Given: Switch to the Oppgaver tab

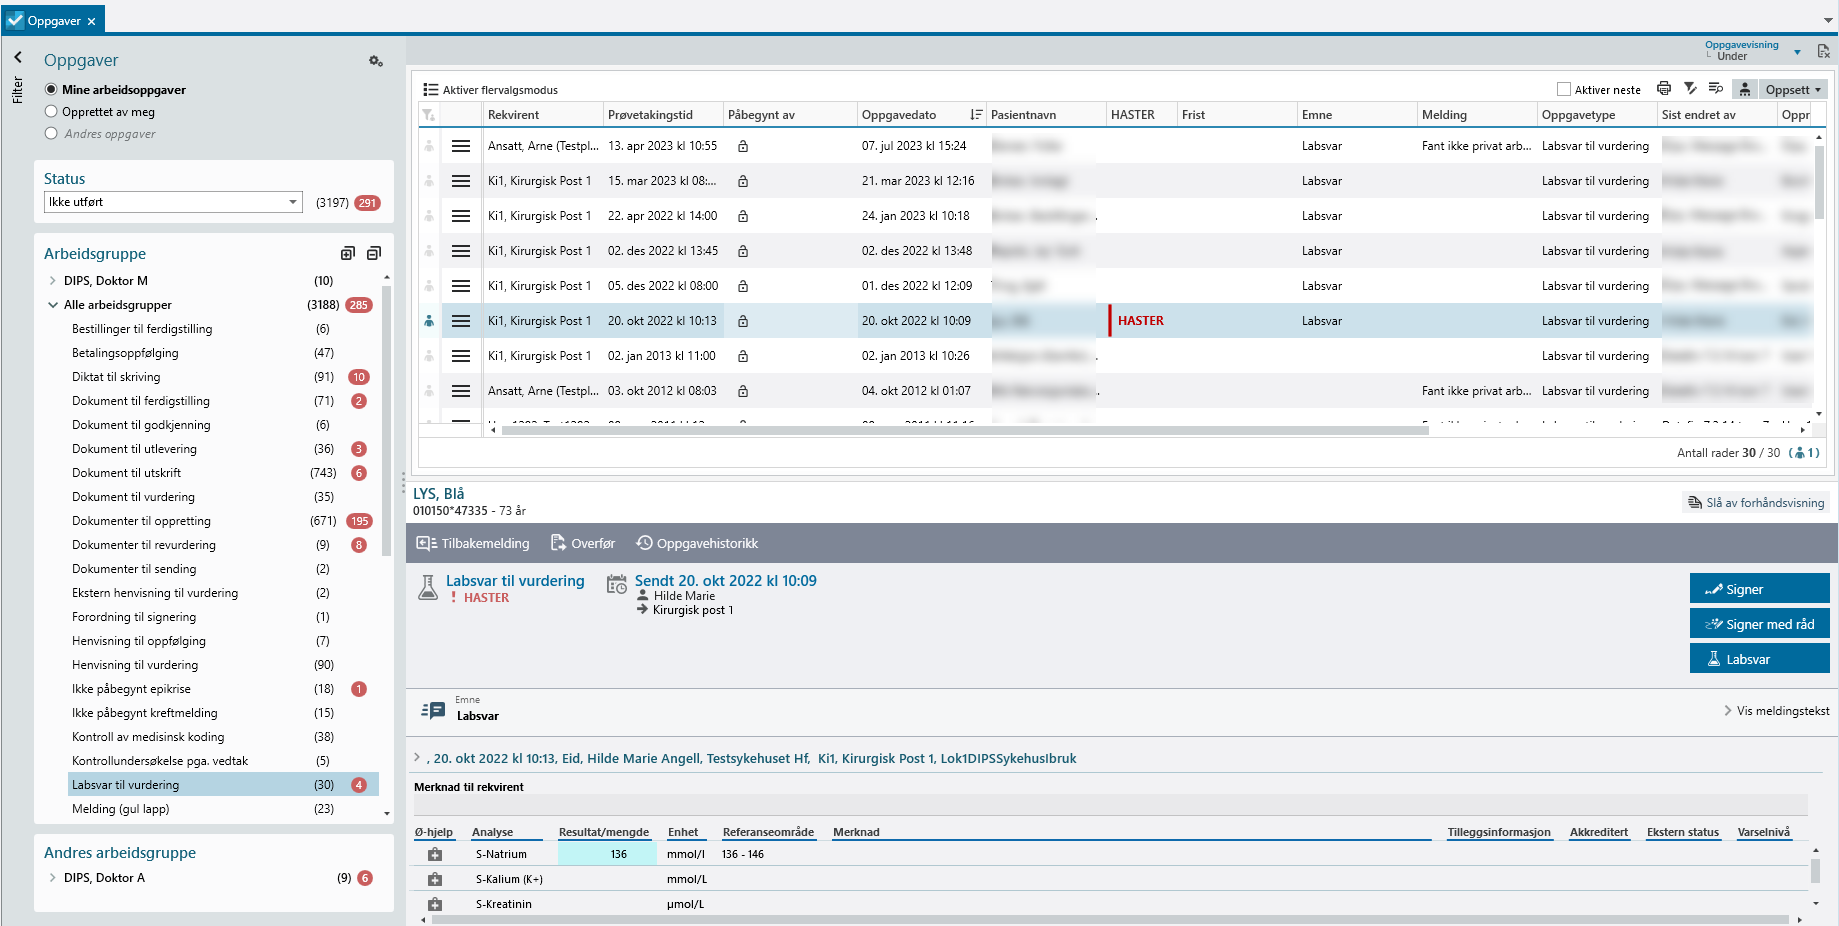Looking at the screenshot, I should [54, 21].
